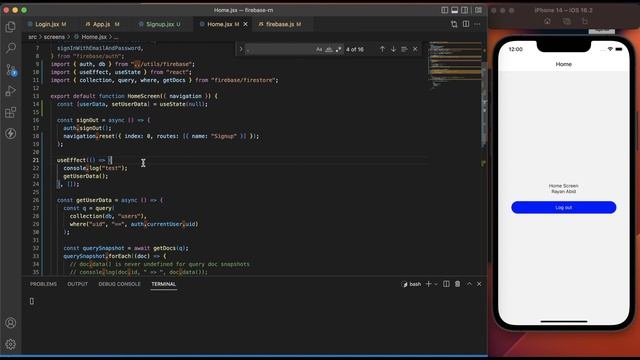Go to previous find match

(x=382, y=49)
